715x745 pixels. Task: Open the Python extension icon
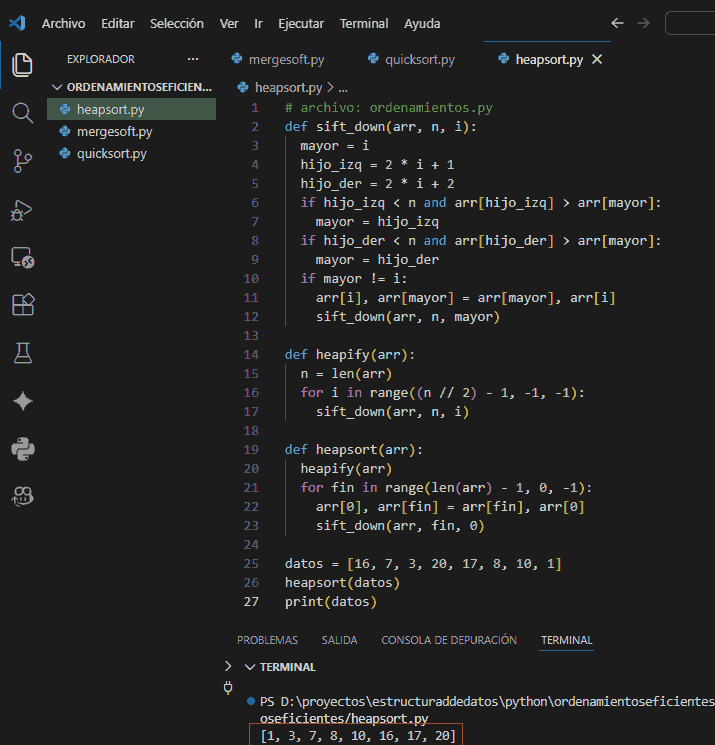(22, 448)
